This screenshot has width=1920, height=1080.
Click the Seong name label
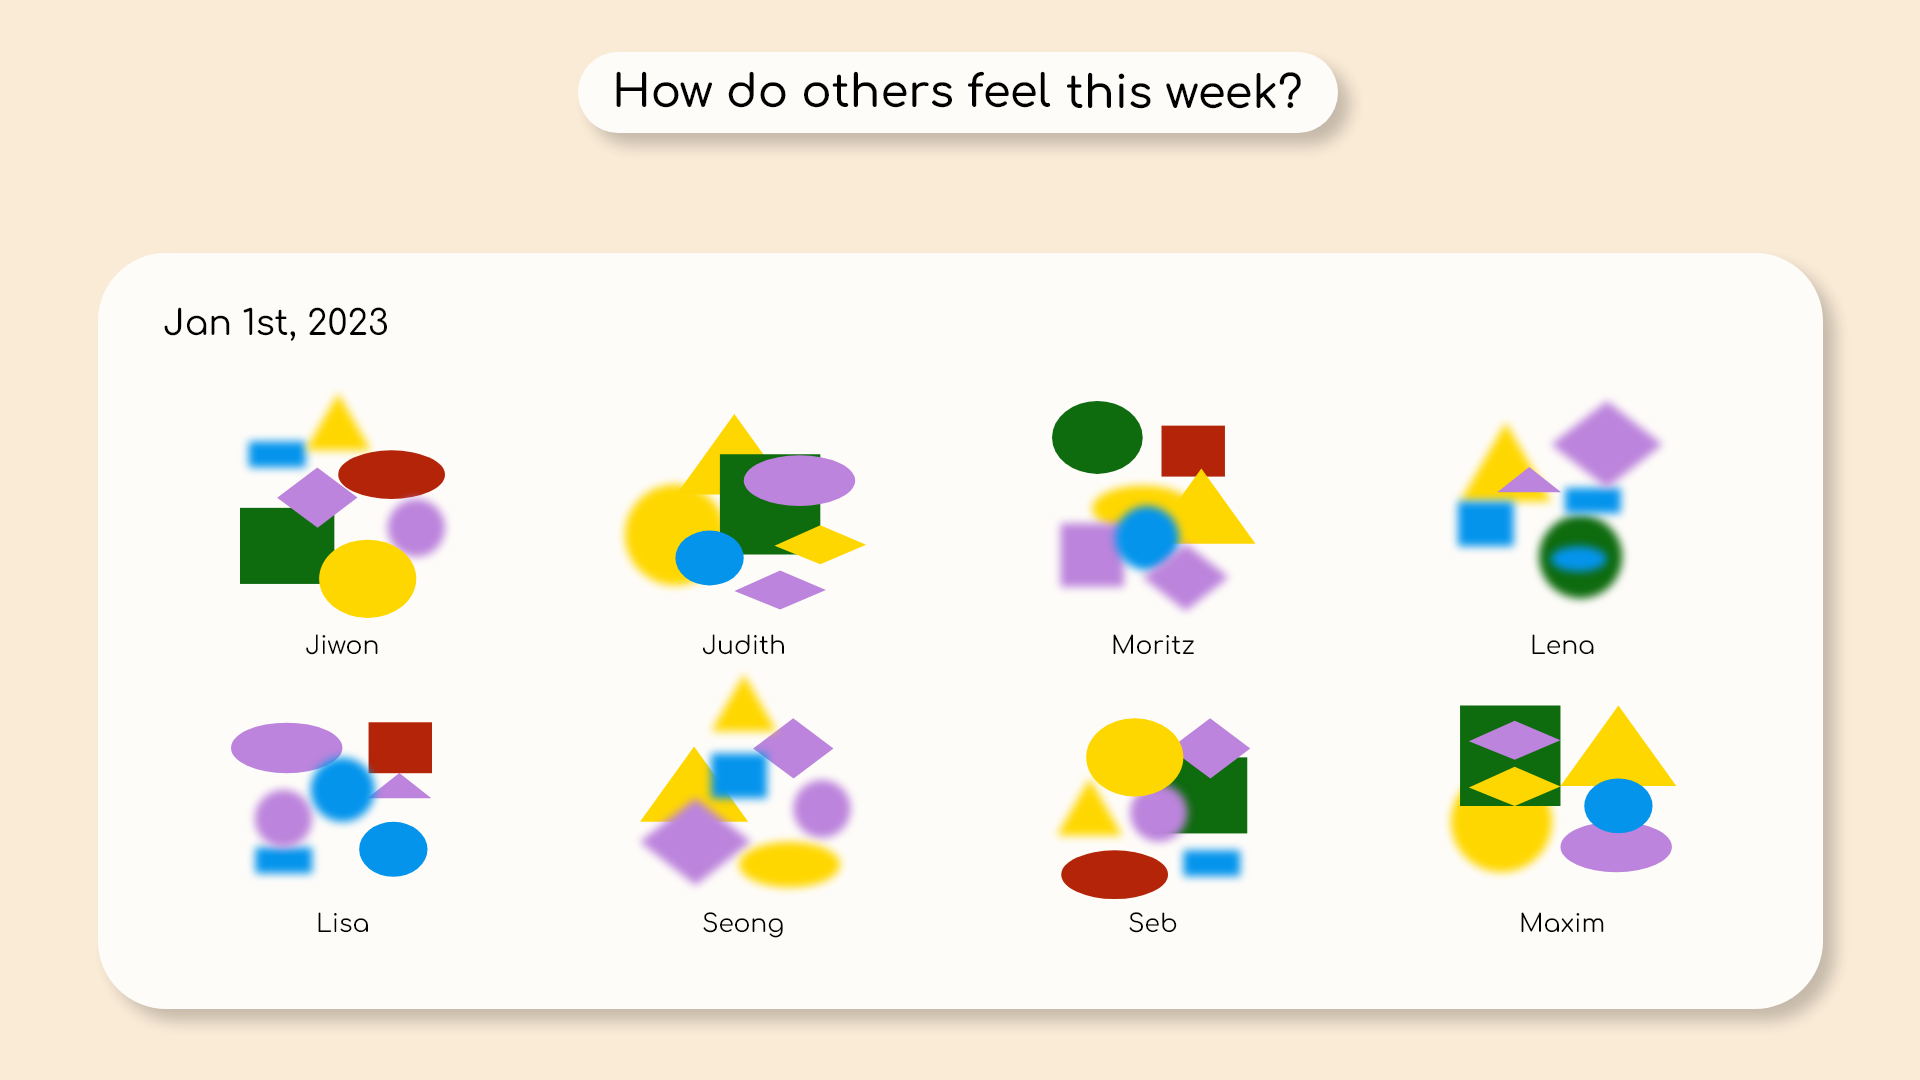point(743,924)
